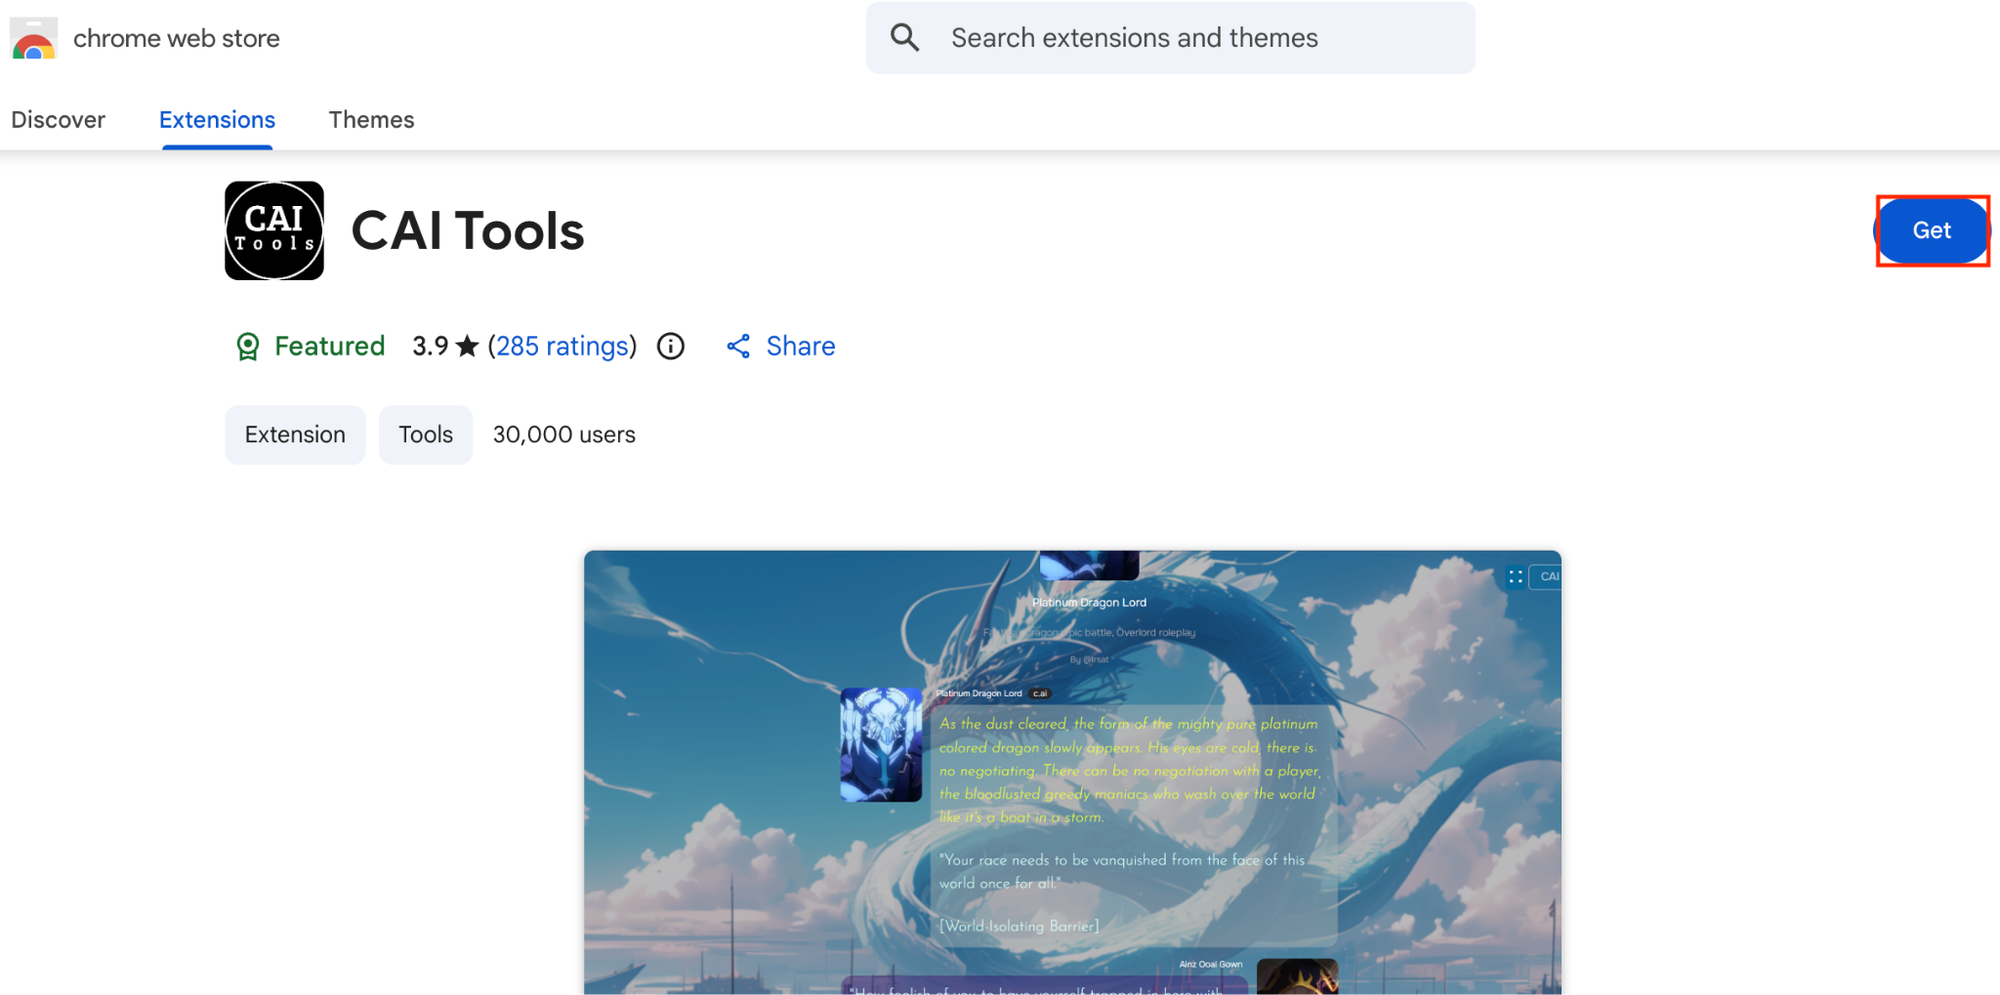Click the black circular CAI Tools logo
The image size is (2000, 995).
(x=274, y=231)
